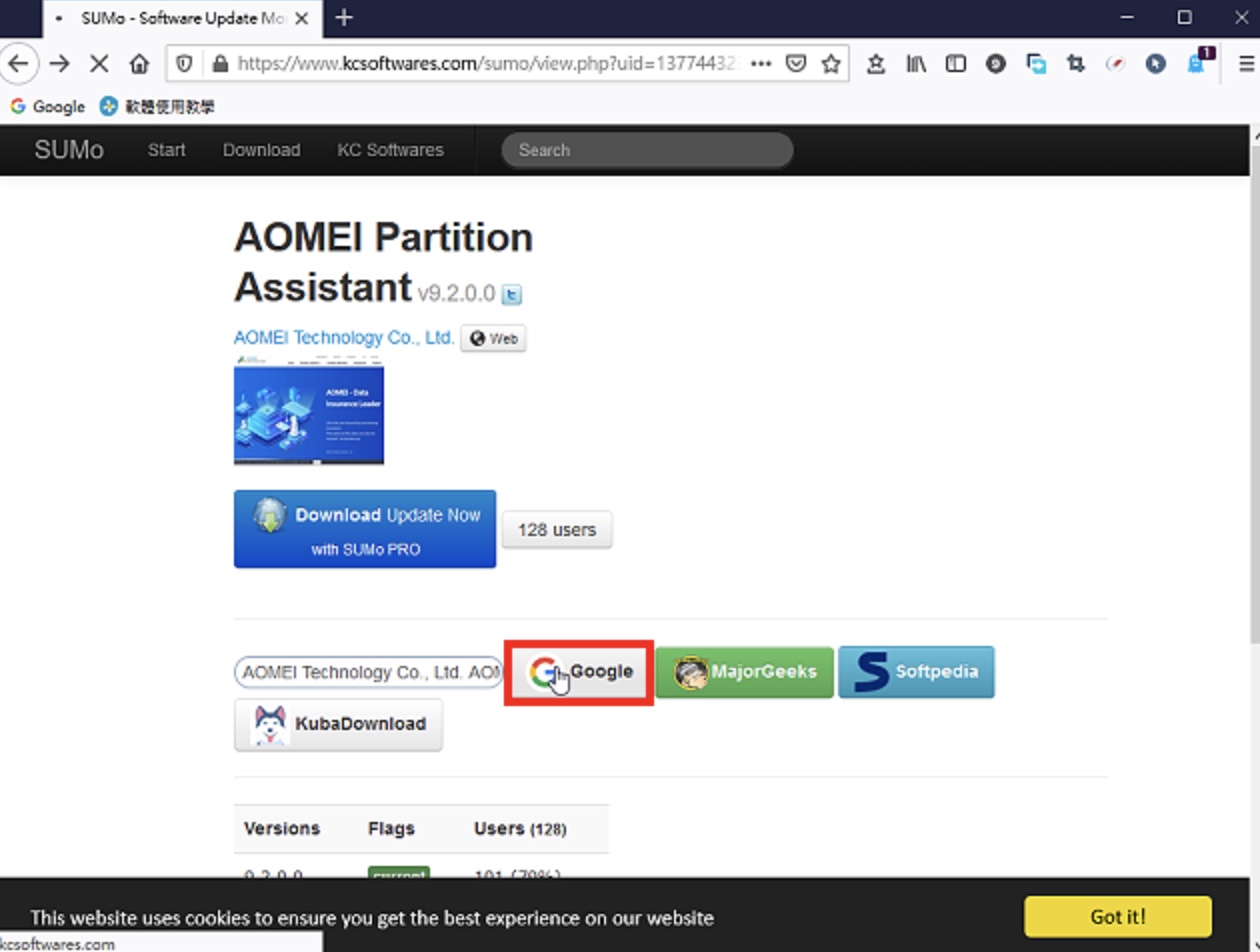
Task: Open the AOMEI Technology Co., Ltd. link
Action: click(x=344, y=338)
